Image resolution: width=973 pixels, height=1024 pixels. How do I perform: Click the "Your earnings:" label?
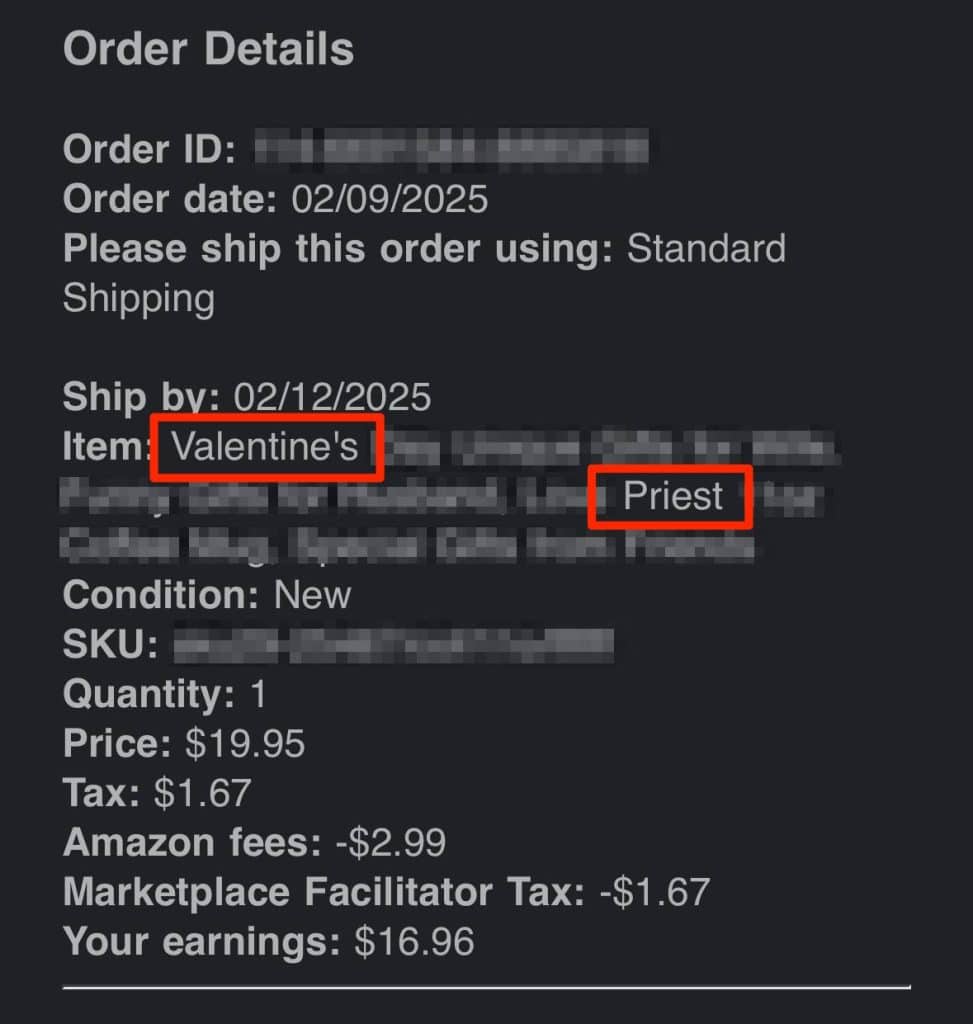(202, 941)
